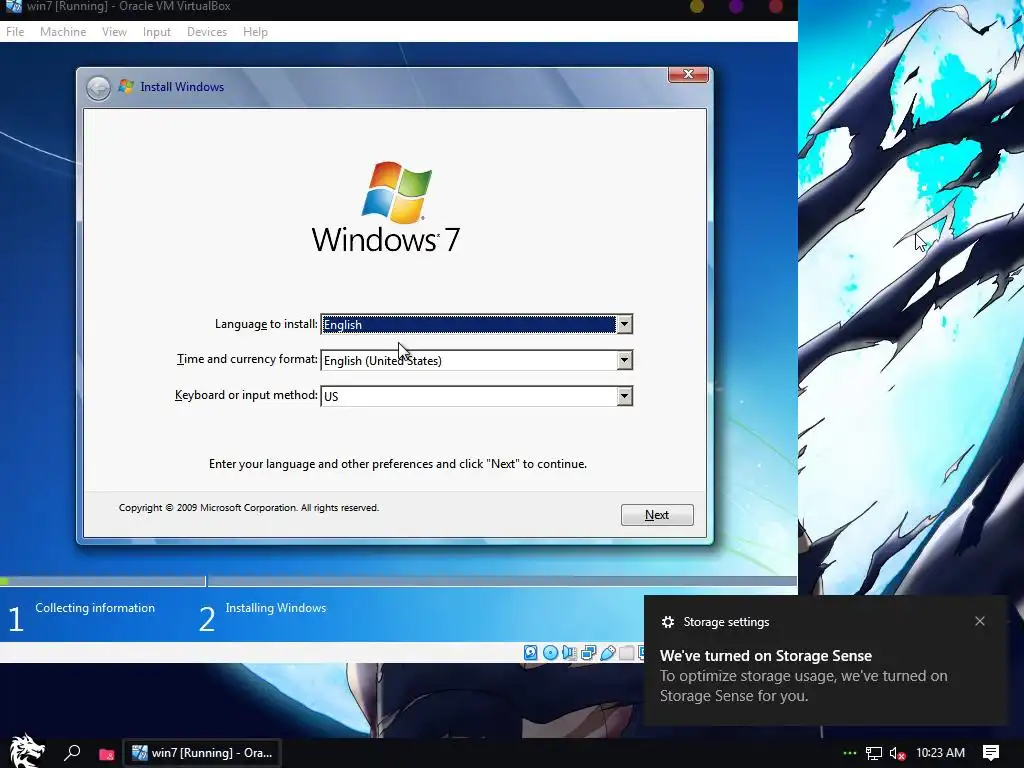
Task: Dismiss the Storage Sense notification
Action: 980,621
